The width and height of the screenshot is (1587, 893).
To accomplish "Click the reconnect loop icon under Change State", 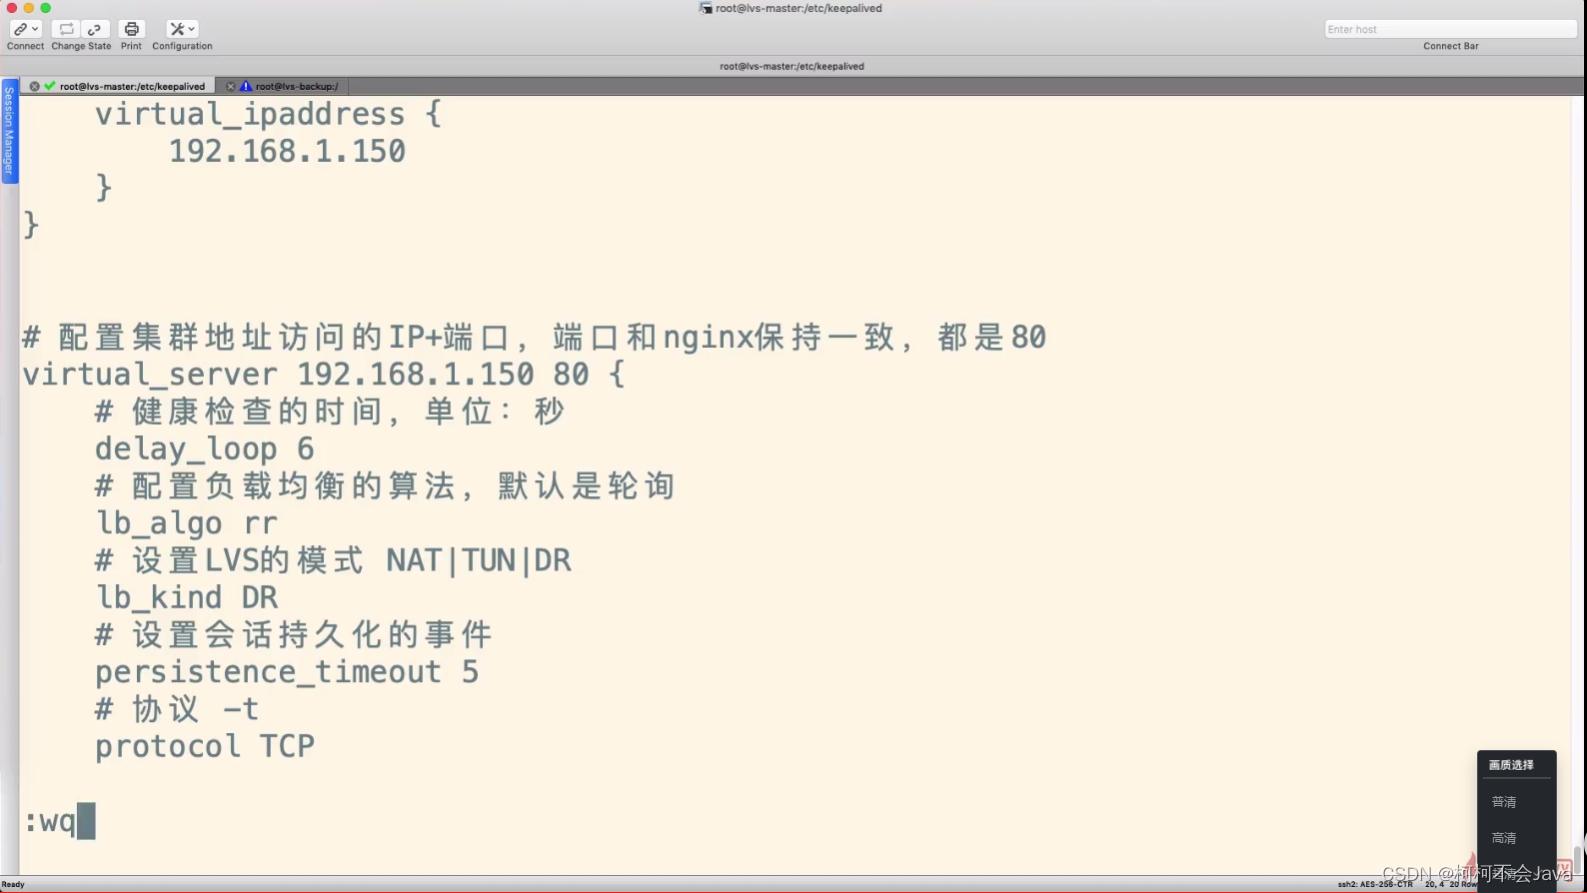I will (x=66, y=29).
